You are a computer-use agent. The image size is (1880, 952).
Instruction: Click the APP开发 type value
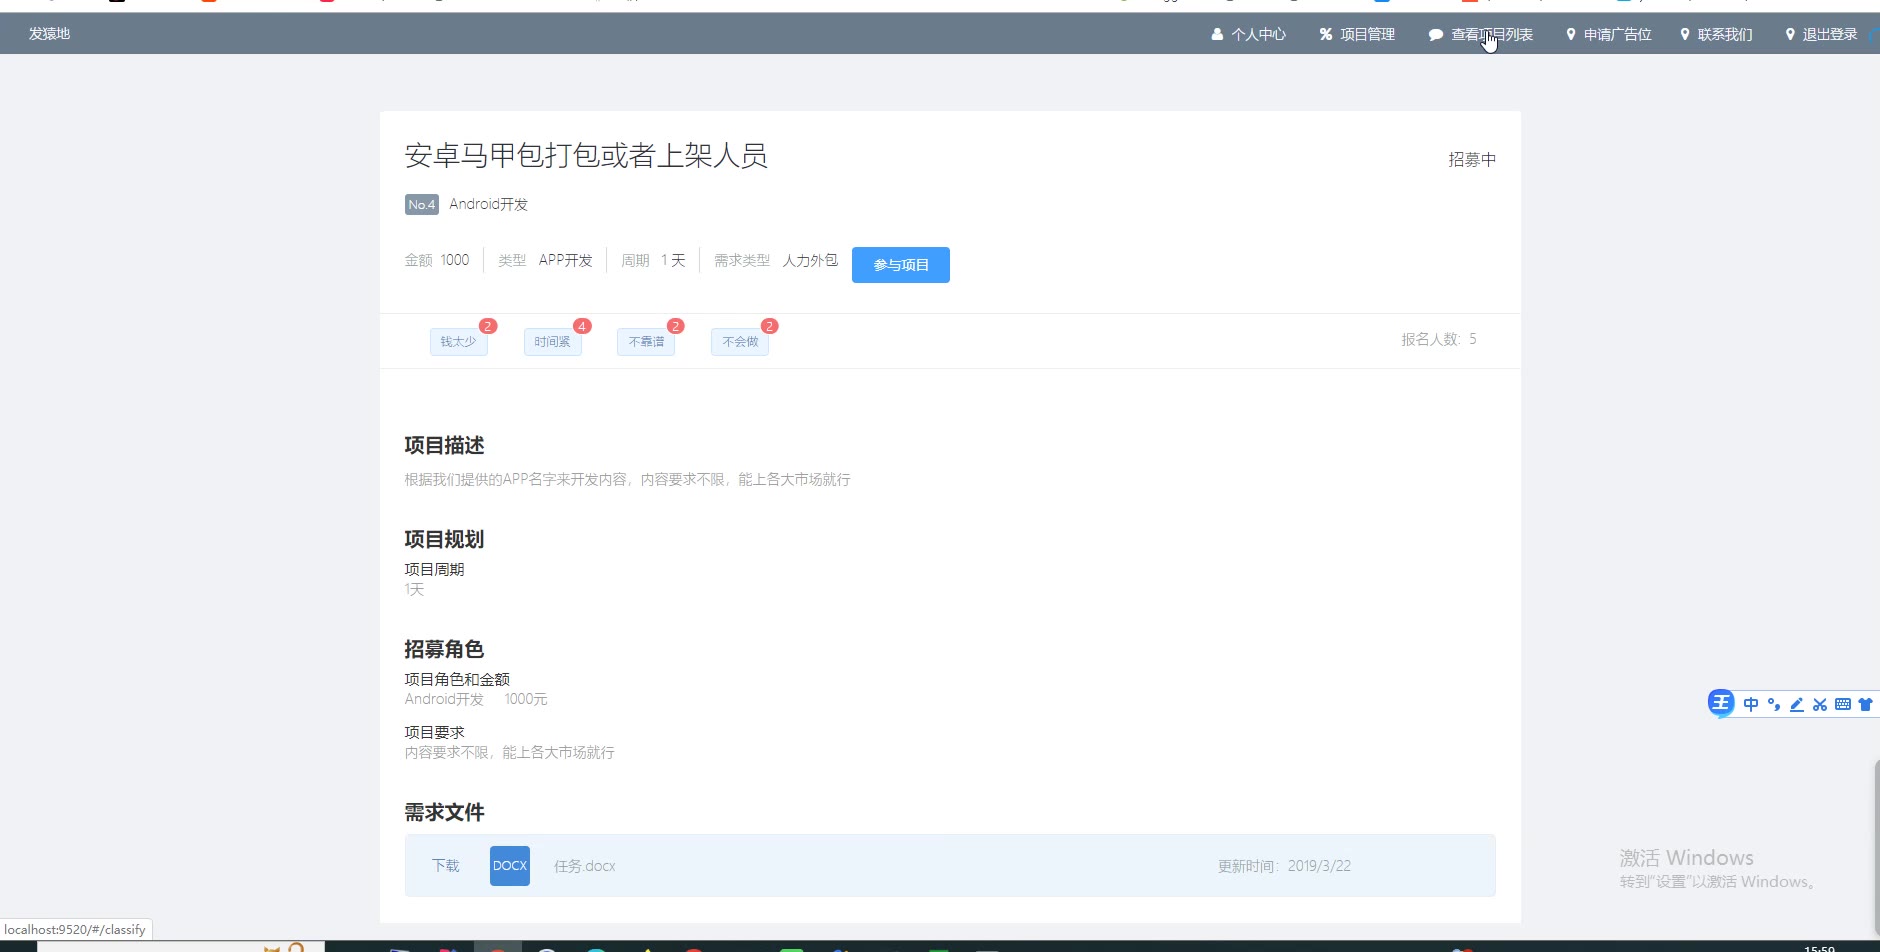(566, 260)
